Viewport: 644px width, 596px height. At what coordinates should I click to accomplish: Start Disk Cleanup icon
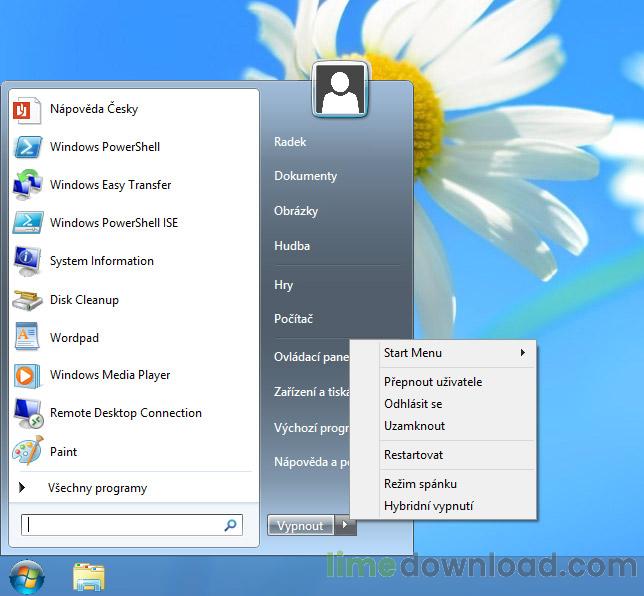[x=27, y=300]
